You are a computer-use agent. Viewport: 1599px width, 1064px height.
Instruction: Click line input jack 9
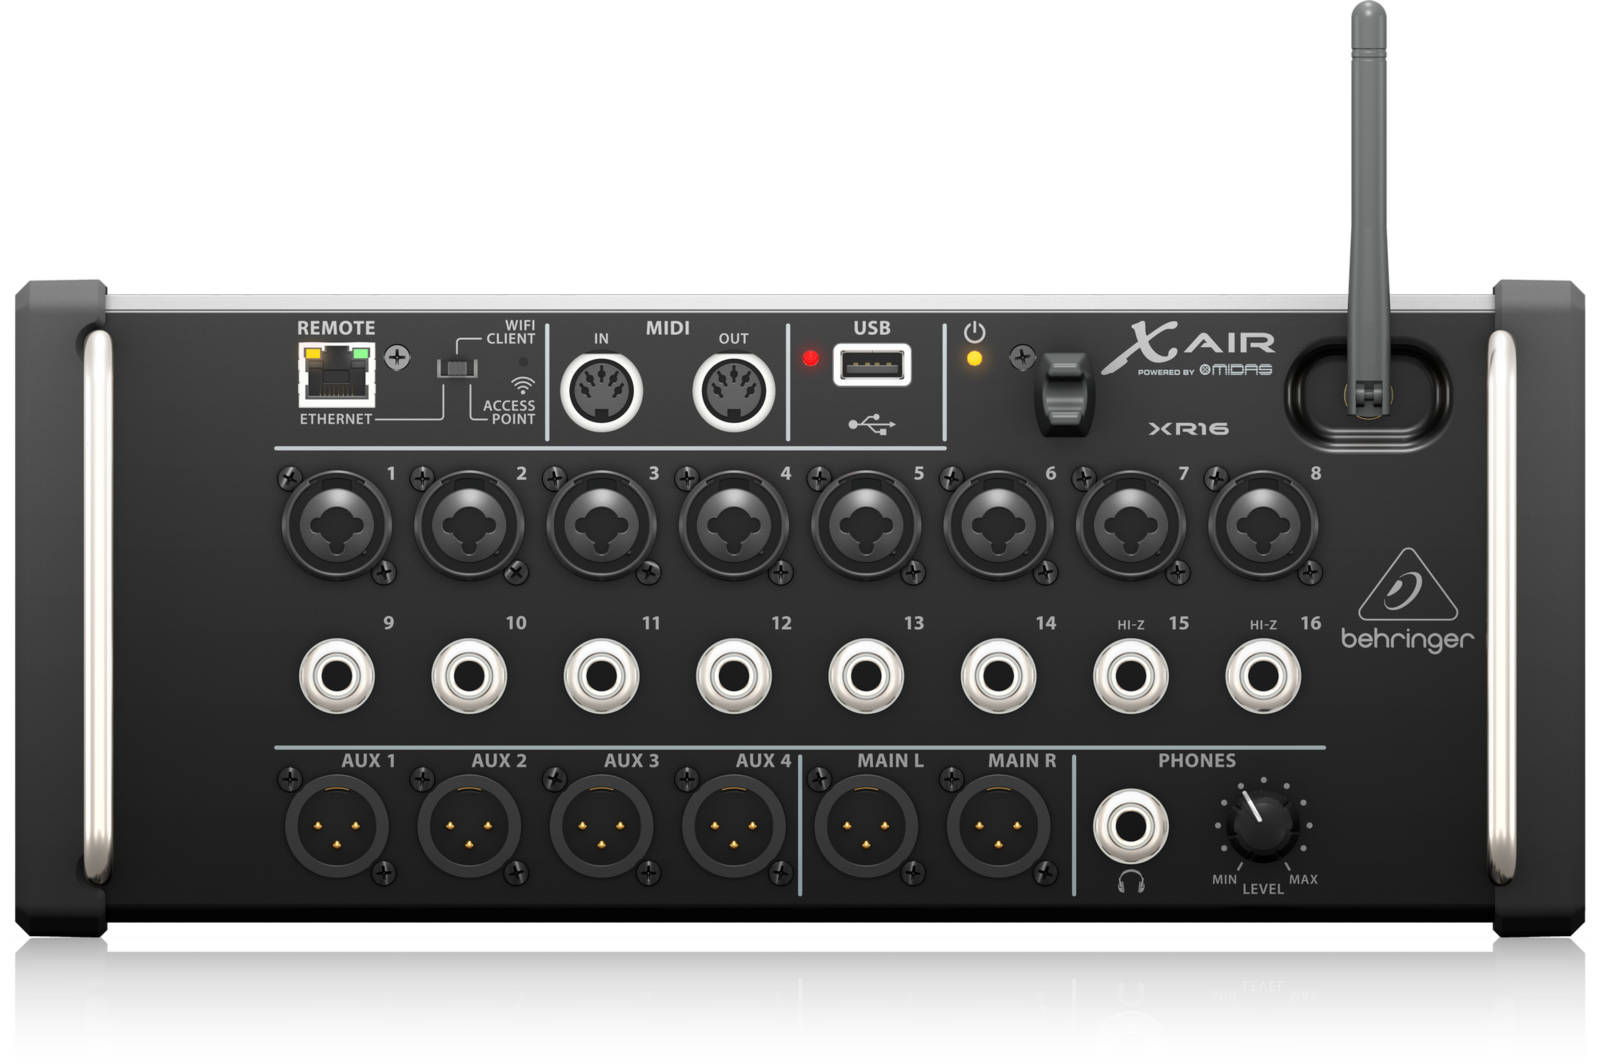(x=337, y=676)
